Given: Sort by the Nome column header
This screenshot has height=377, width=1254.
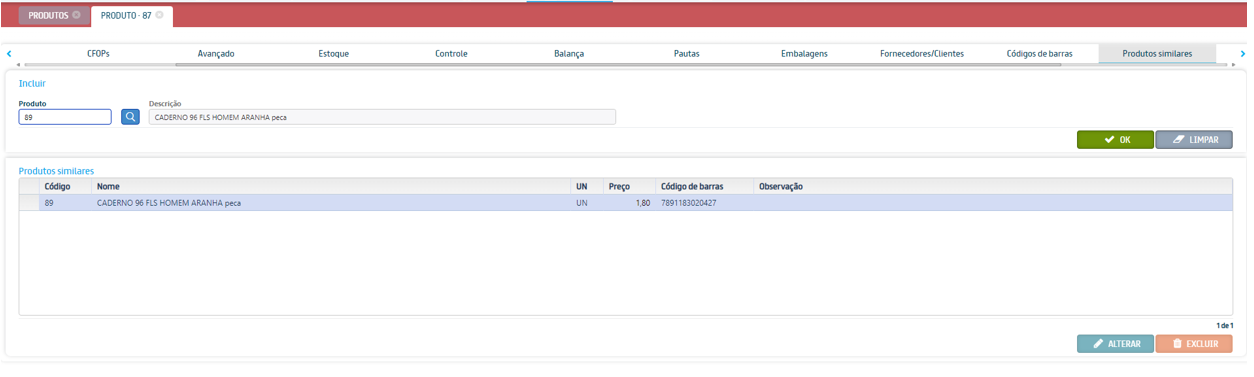Looking at the screenshot, I should click(331, 187).
